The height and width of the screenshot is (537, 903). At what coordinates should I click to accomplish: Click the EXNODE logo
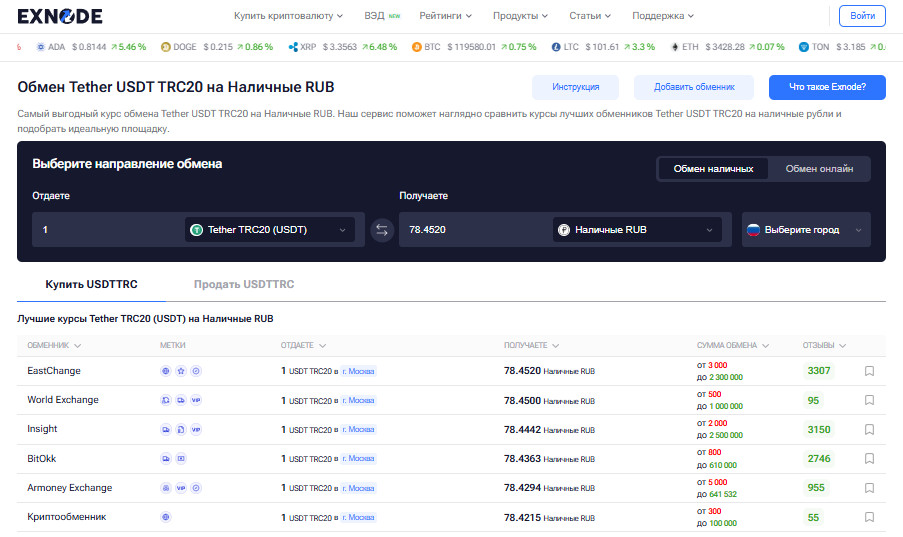coord(60,16)
